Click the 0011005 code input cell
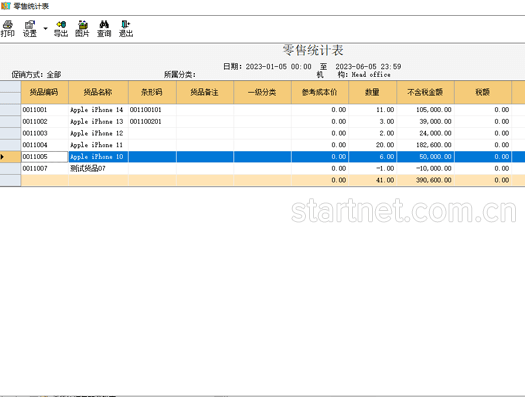This screenshot has height=397, width=525. pos(45,157)
